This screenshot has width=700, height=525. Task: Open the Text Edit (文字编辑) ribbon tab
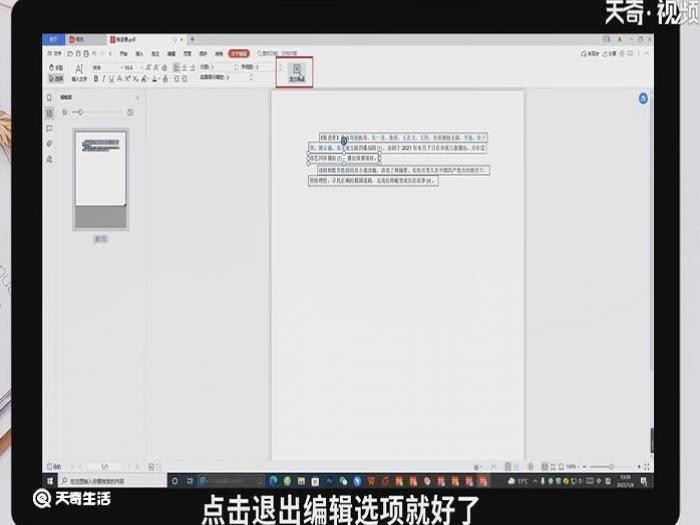(238, 52)
